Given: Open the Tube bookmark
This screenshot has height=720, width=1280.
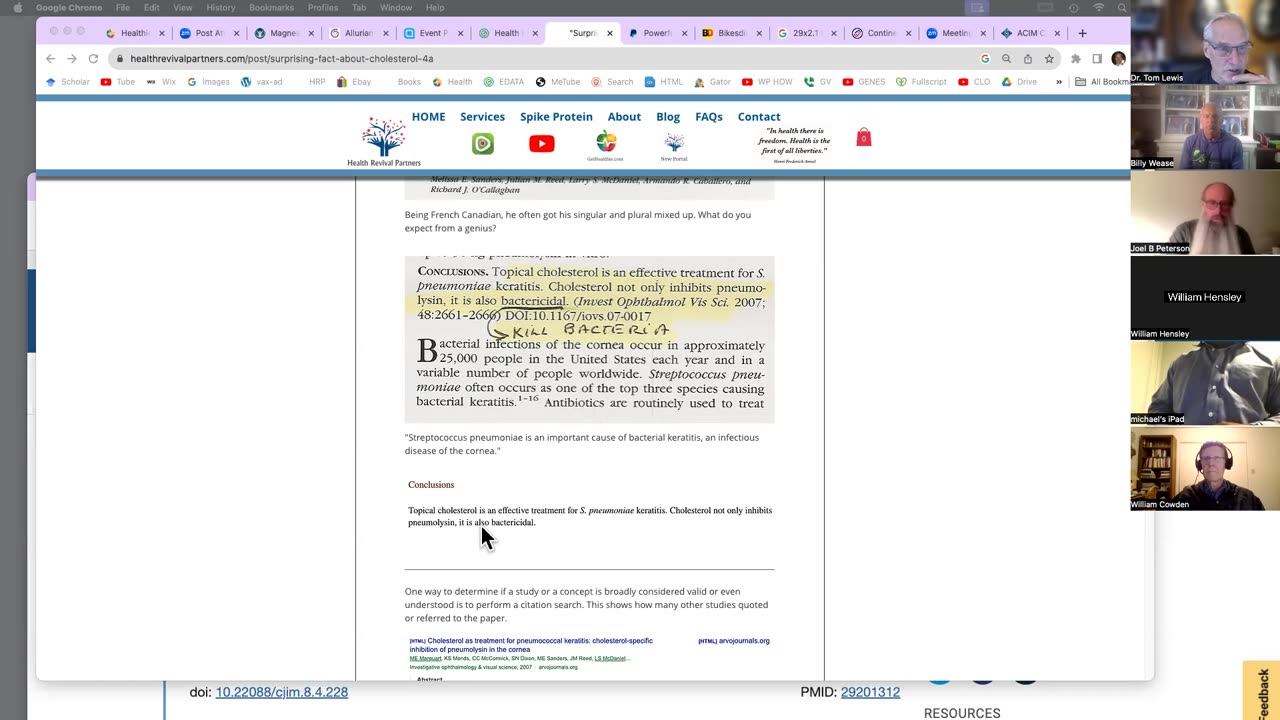Looking at the screenshot, I should click(118, 82).
